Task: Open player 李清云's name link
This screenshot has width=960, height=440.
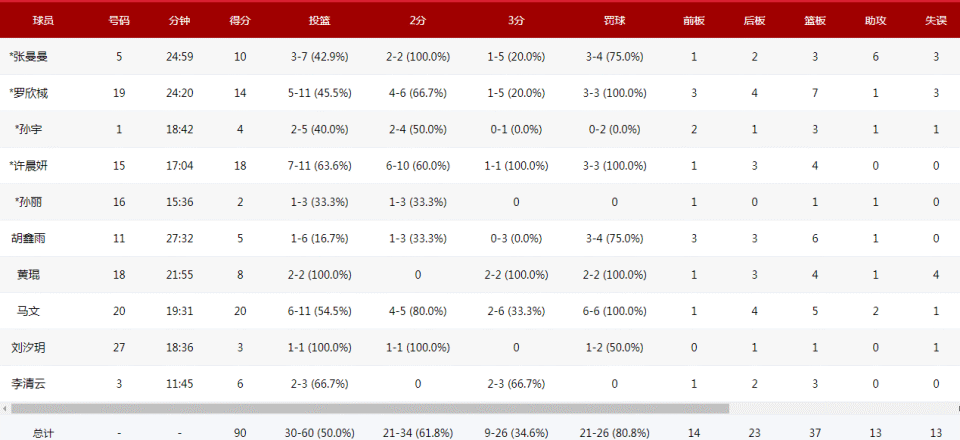Action: (x=29, y=383)
